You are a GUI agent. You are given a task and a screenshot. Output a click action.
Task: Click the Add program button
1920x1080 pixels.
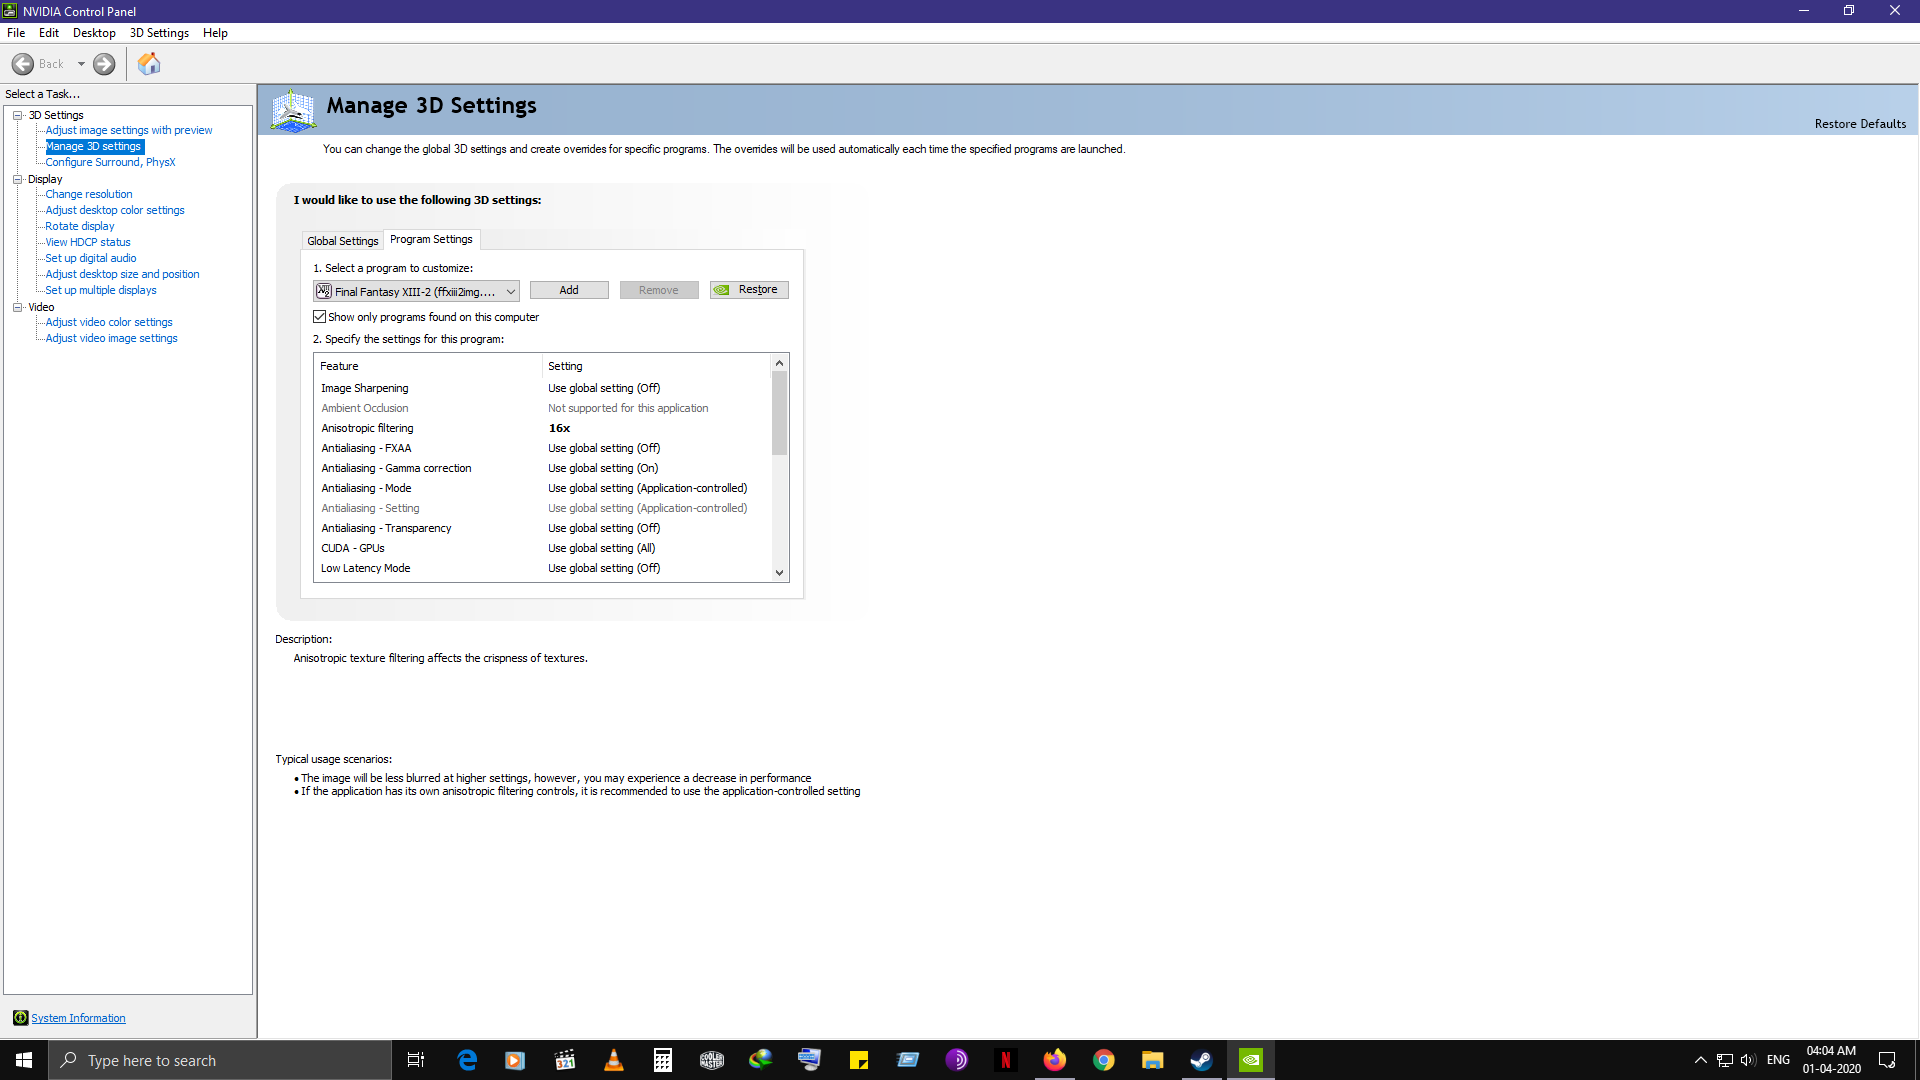tap(568, 290)
